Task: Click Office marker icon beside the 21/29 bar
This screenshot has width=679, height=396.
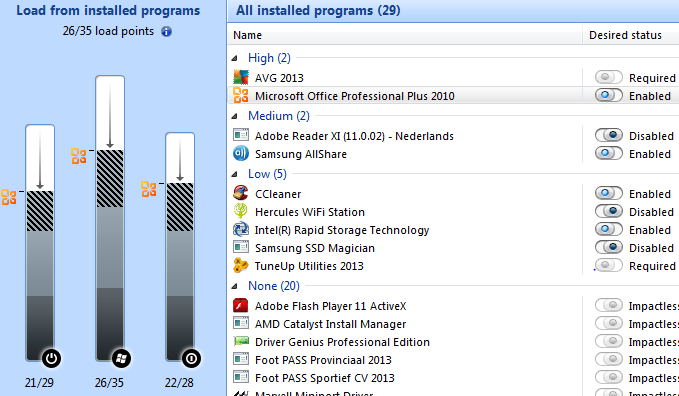Action: (x=9, y=197)
